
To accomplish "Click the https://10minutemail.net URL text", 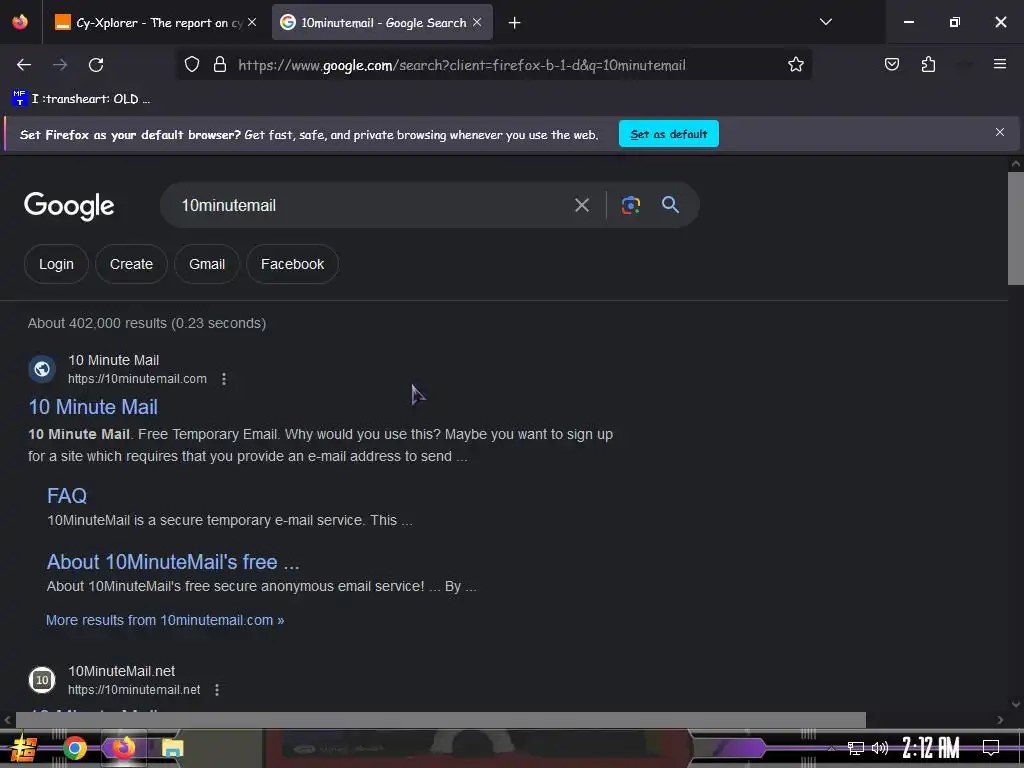I will click(x=134, y=690).
